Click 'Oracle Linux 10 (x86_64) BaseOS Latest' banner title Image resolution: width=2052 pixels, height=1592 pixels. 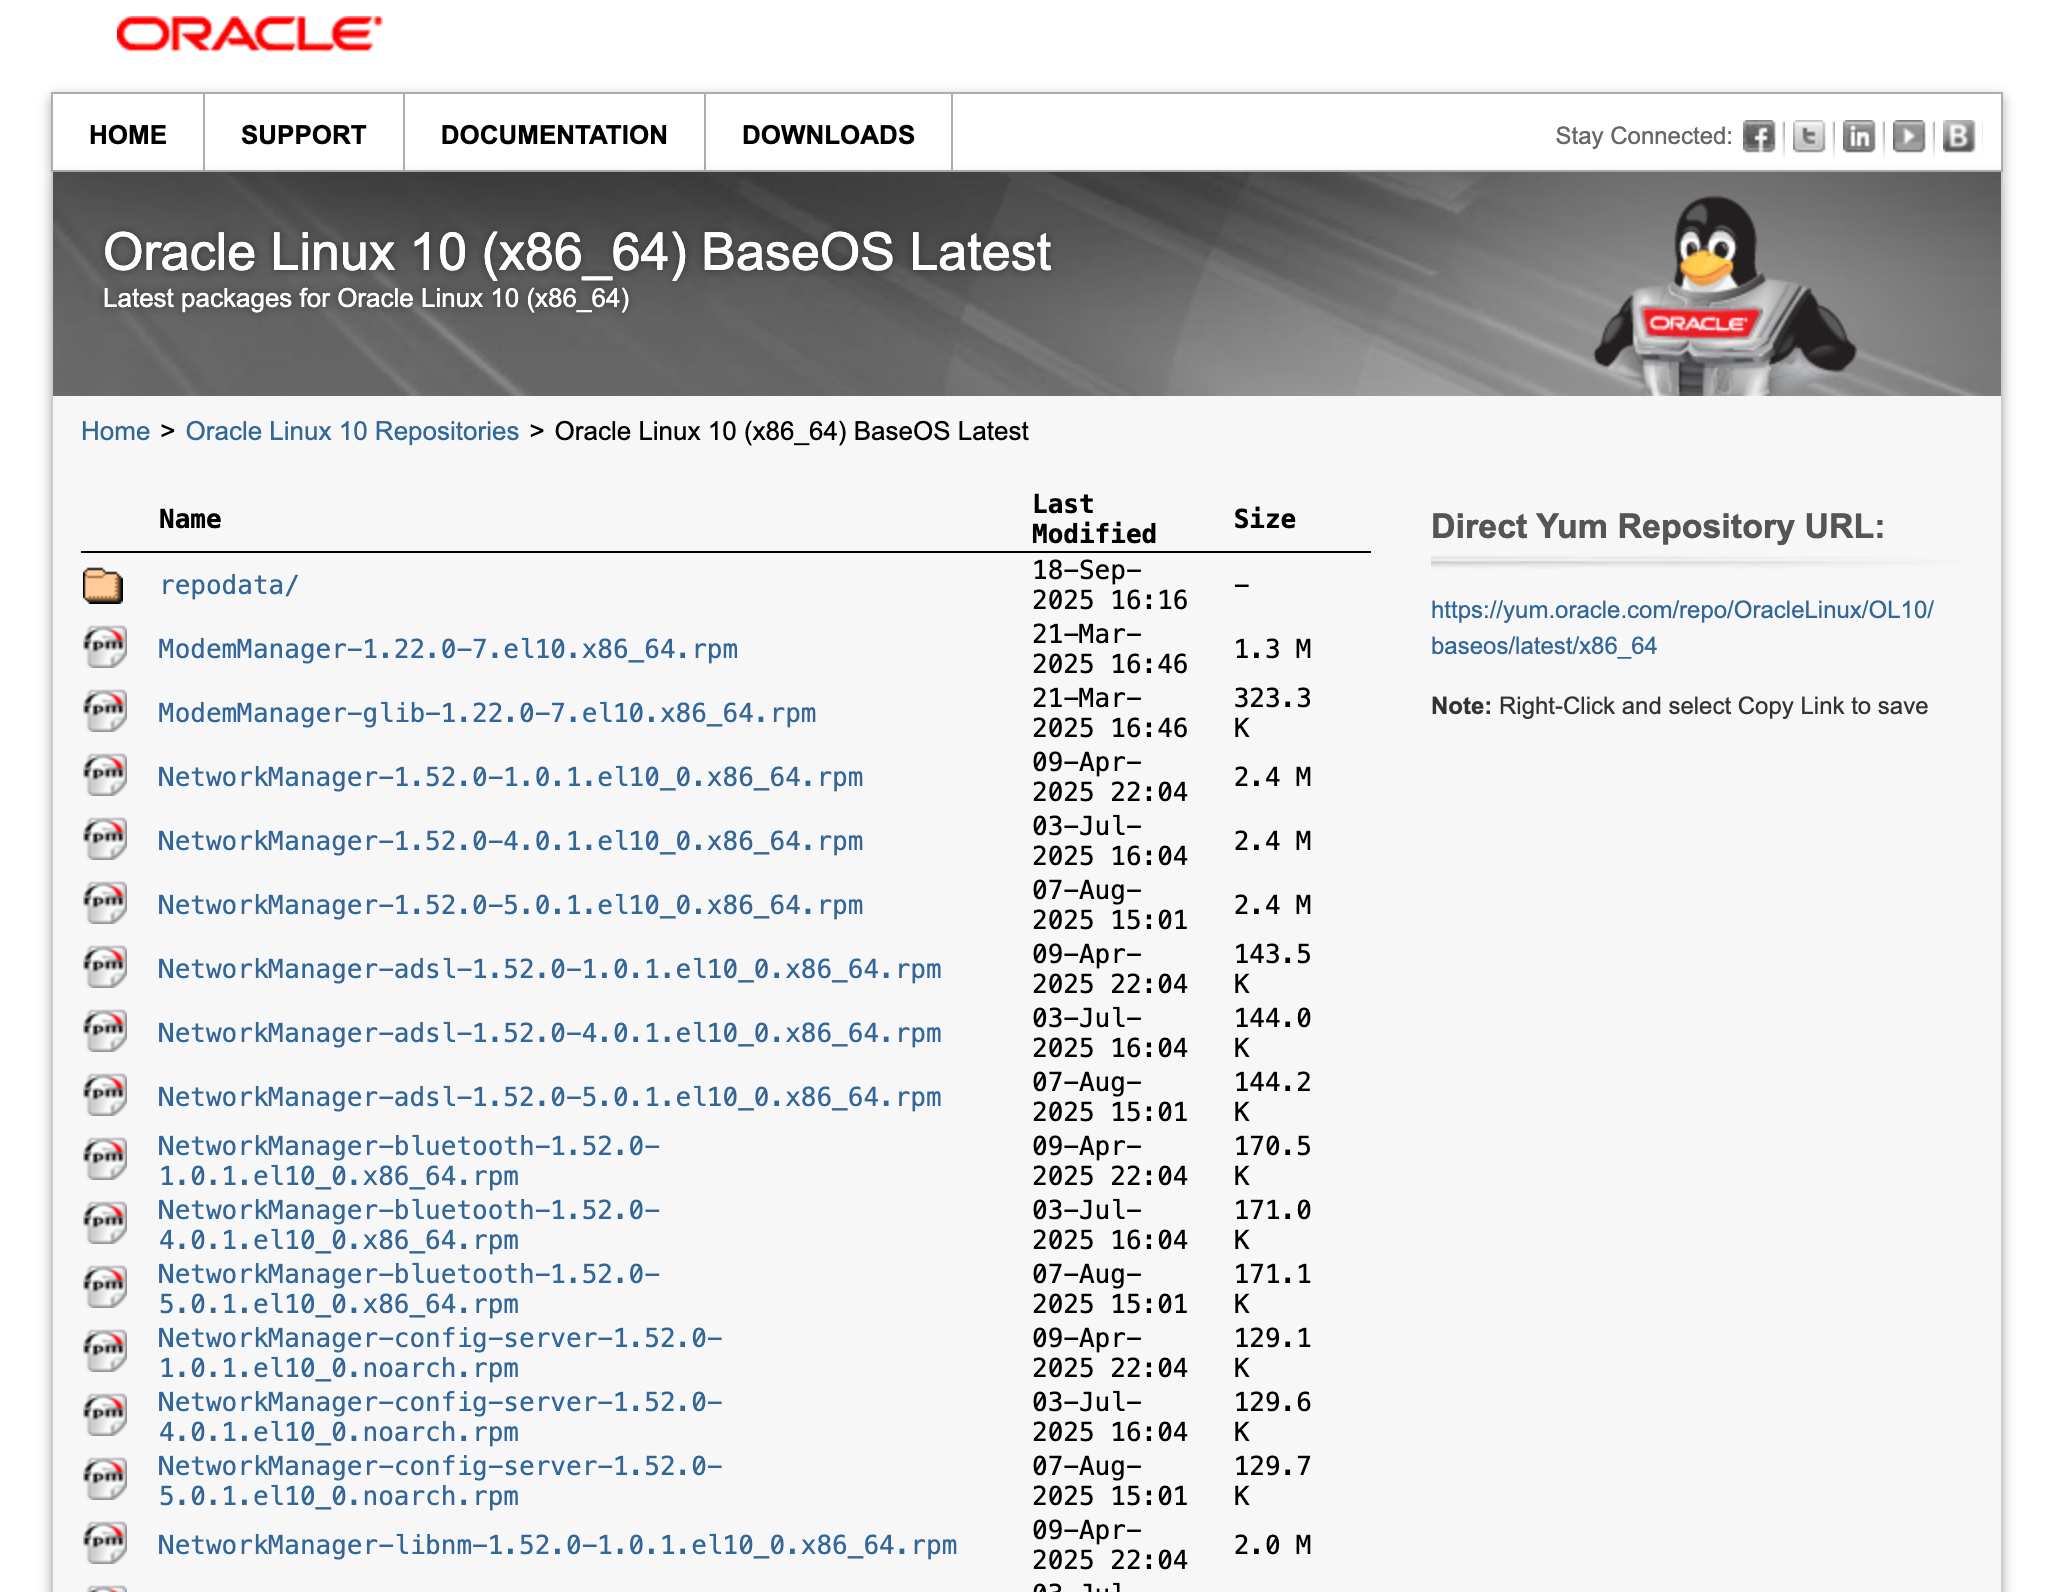[577, 252]
